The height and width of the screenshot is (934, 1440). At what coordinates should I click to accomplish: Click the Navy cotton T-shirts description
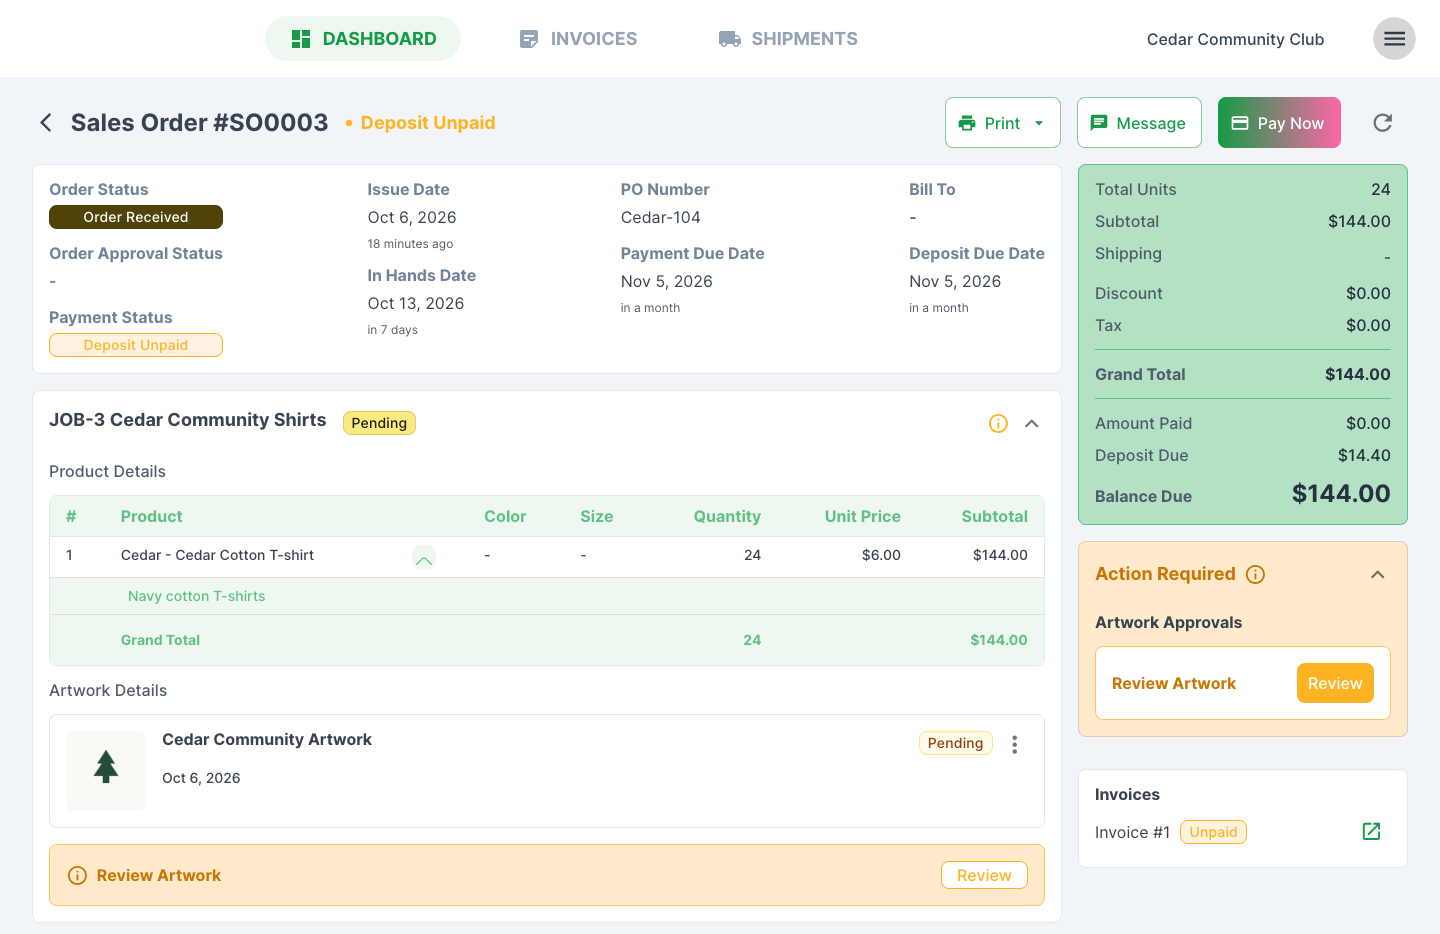click(197, 596)
